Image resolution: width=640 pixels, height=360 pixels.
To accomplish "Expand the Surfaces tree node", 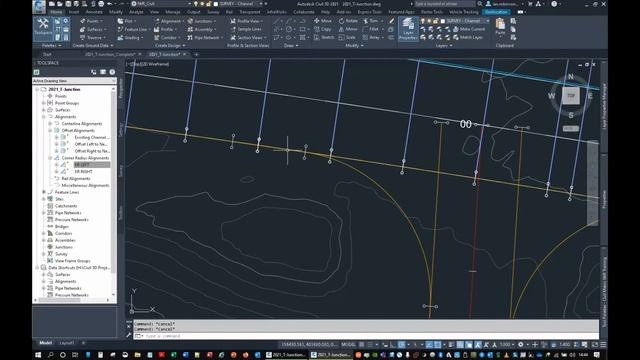I will point(44,110).
